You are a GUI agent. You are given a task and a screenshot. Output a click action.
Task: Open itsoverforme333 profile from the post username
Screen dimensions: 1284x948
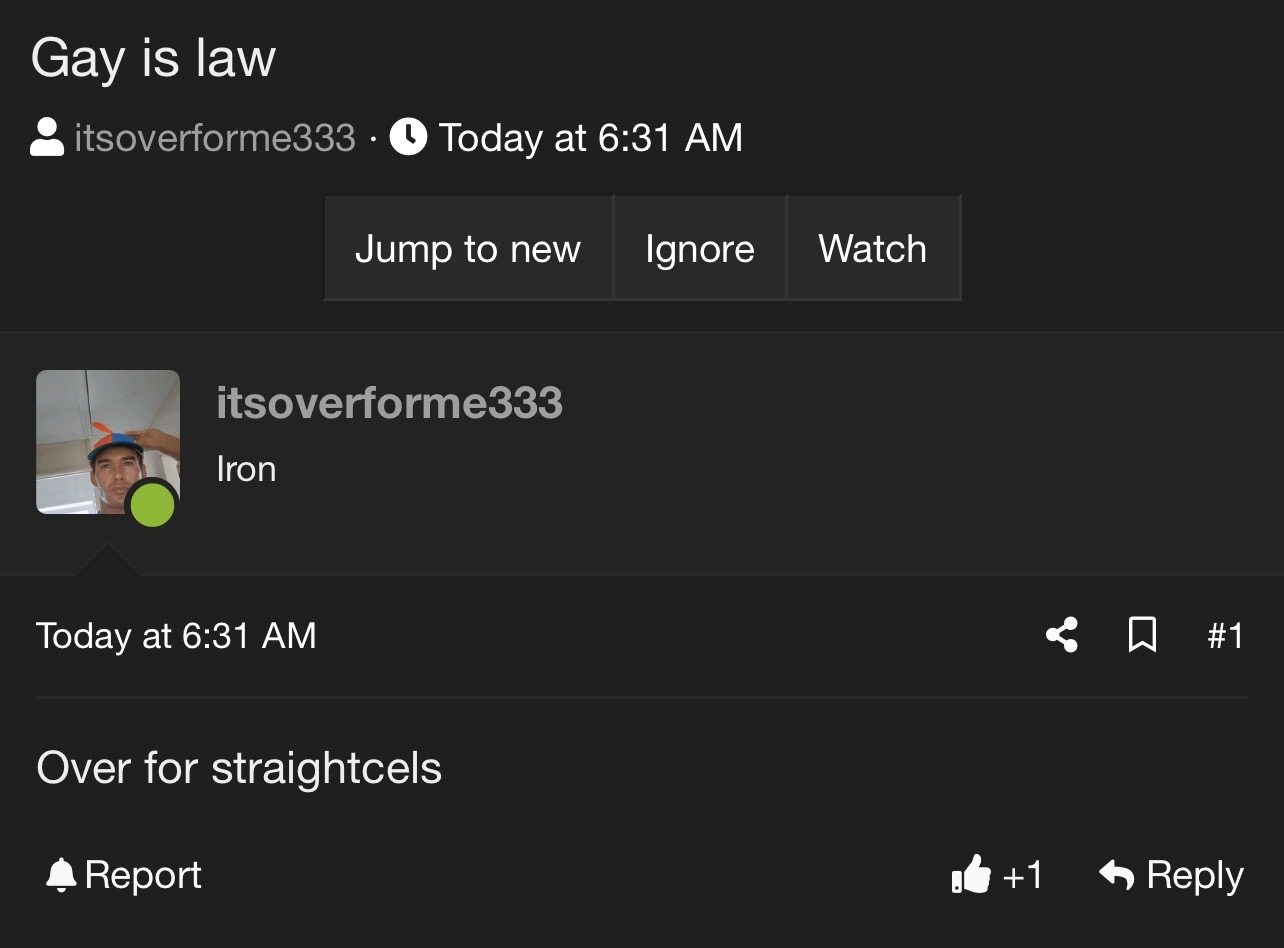389,403
